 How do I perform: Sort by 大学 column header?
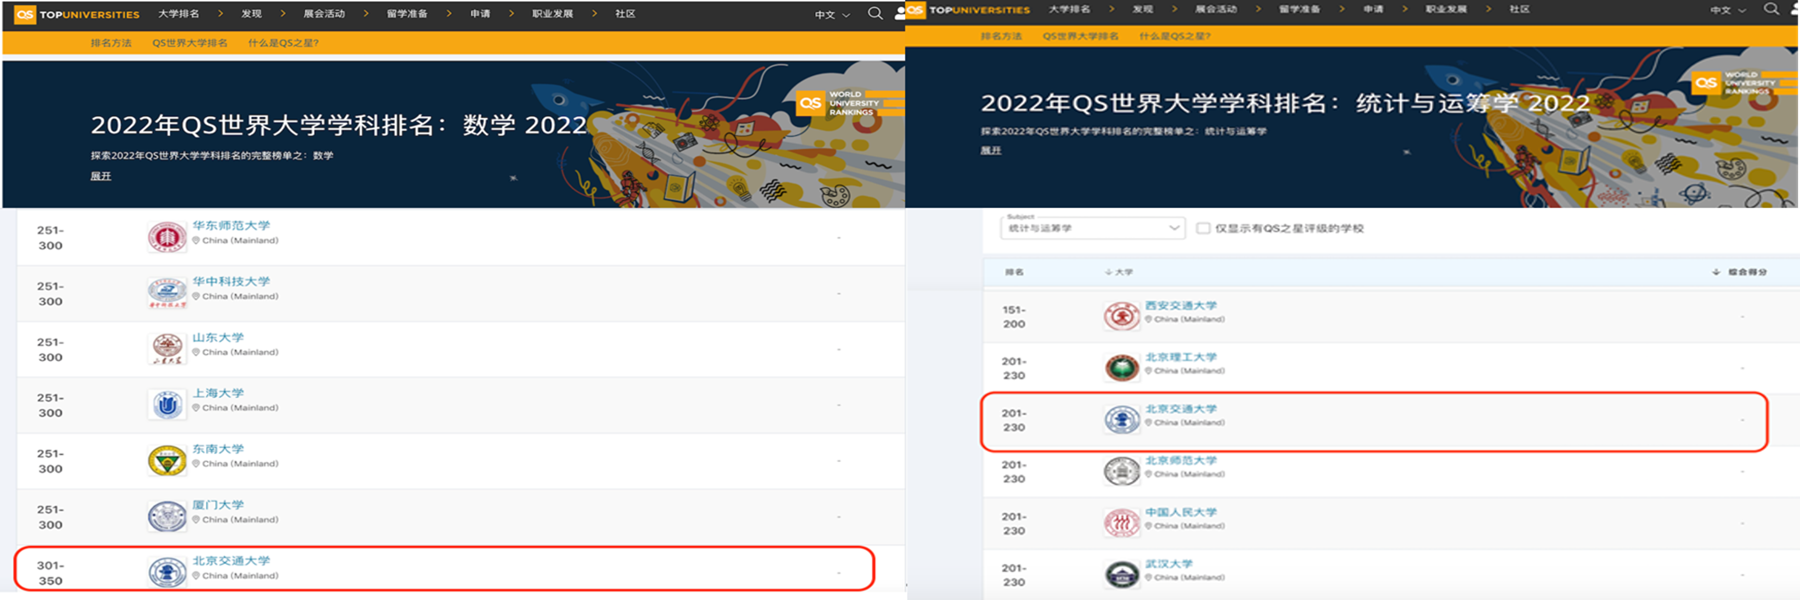pyautogui.click(x=1120, y=272)
